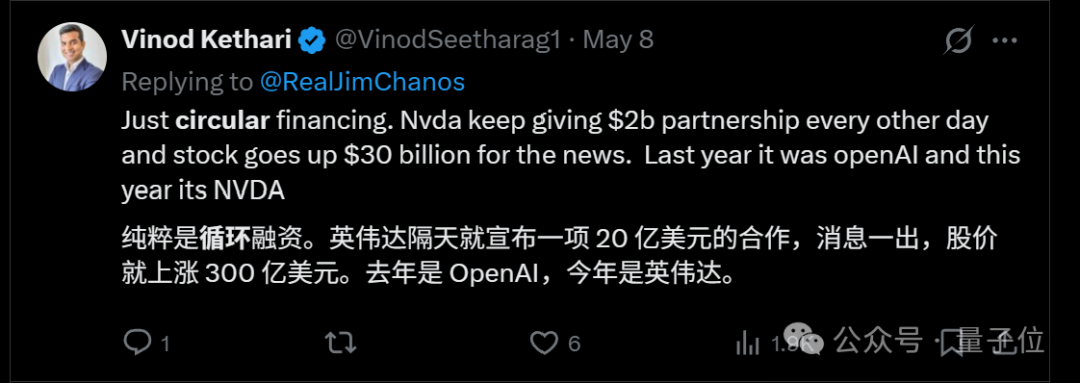This screenshot has width=1080, height=383.
Task: Open the @VinodSeetharag1 handle link
Action: 448,40
